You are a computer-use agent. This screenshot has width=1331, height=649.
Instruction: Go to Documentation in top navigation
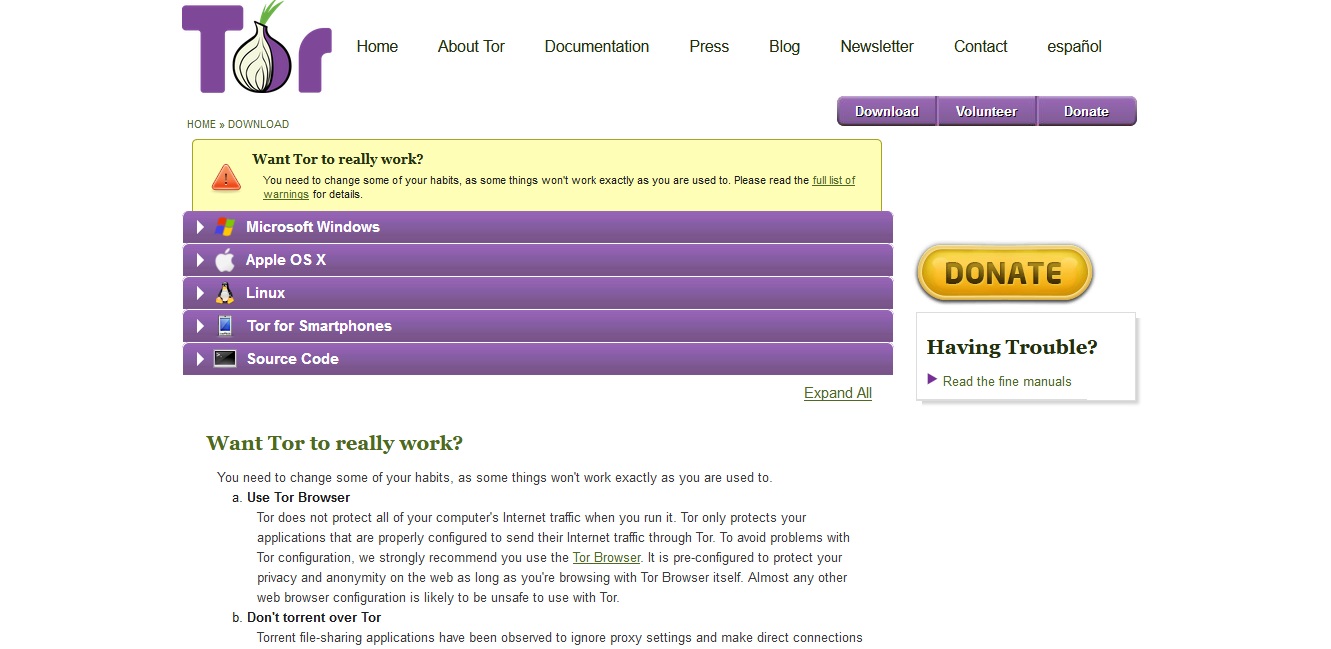point(597,47)
